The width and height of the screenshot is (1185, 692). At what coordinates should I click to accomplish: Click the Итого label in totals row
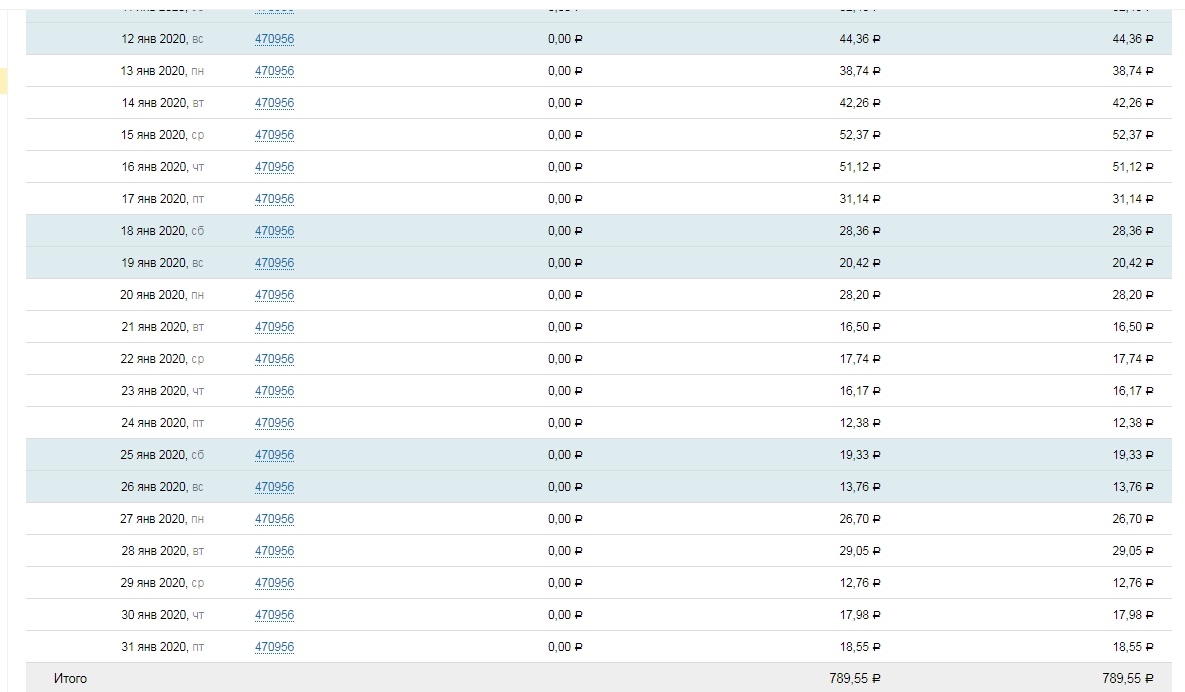pos(70,679)
